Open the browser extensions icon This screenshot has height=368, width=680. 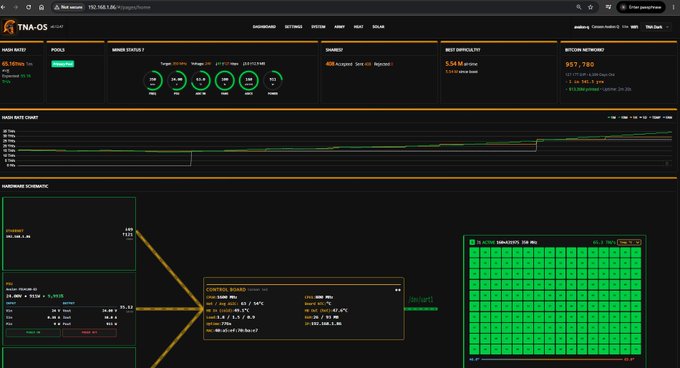(608, 7)
